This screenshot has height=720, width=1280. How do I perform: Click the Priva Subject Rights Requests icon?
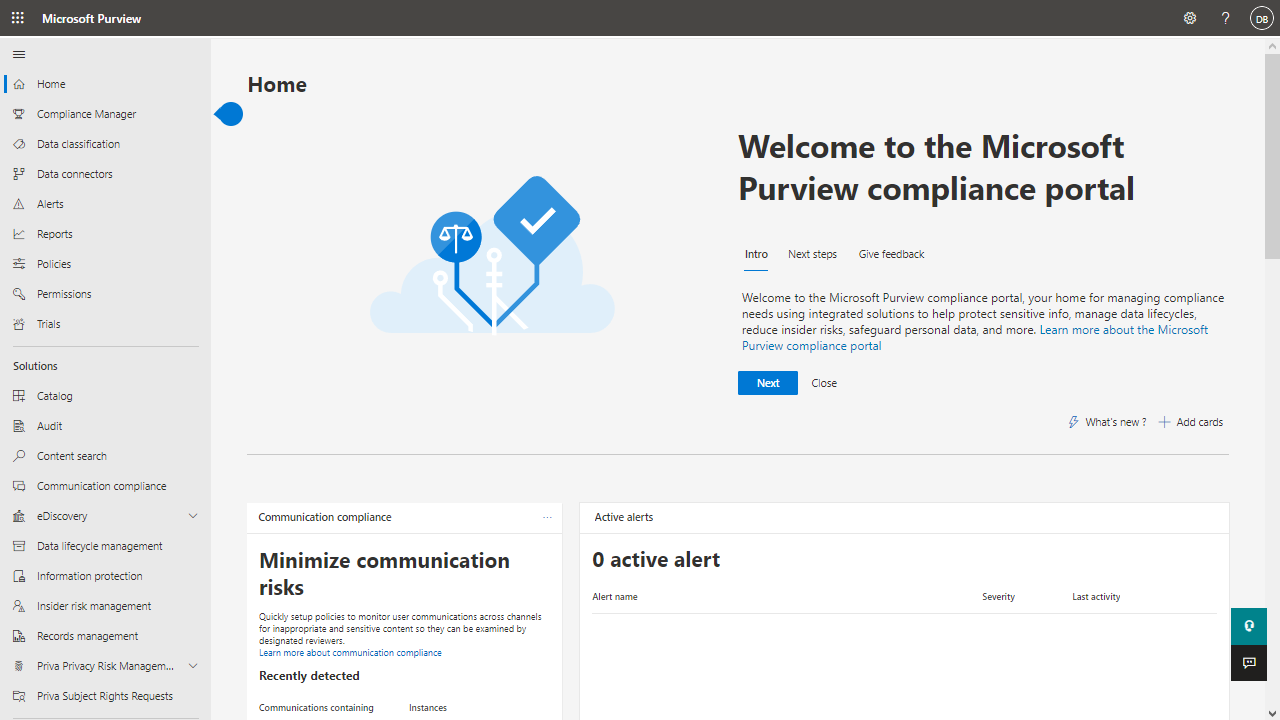coord(19,696)
